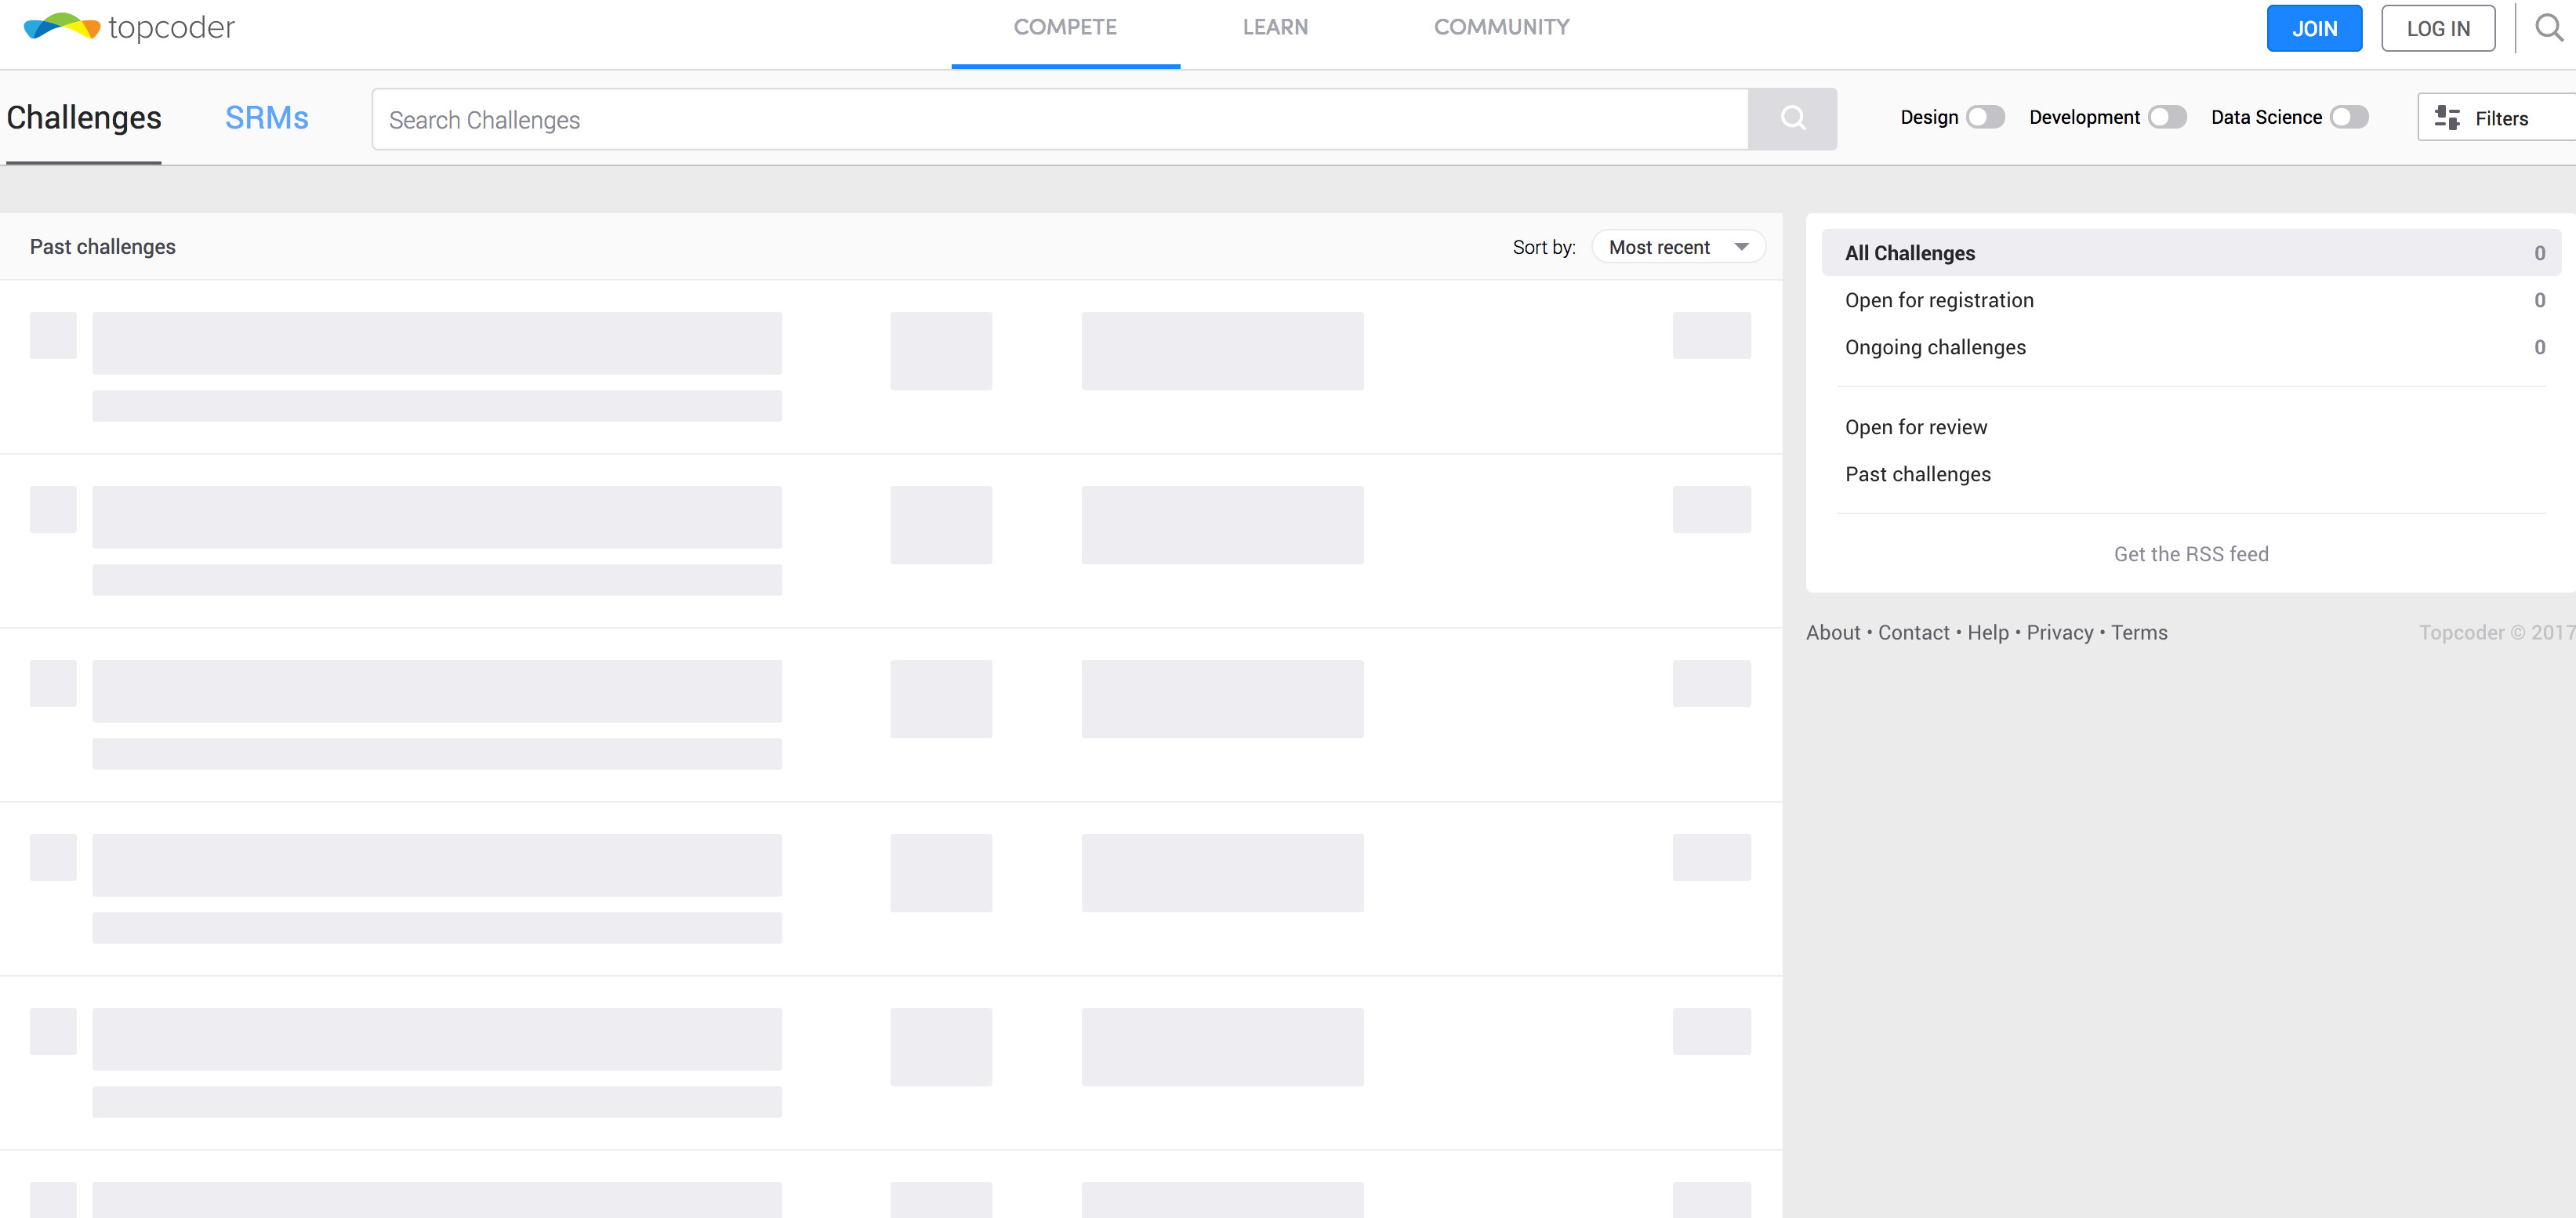Switch to the SRMs tab
Screen dimensions: 2576x1218
click(266, 118)
